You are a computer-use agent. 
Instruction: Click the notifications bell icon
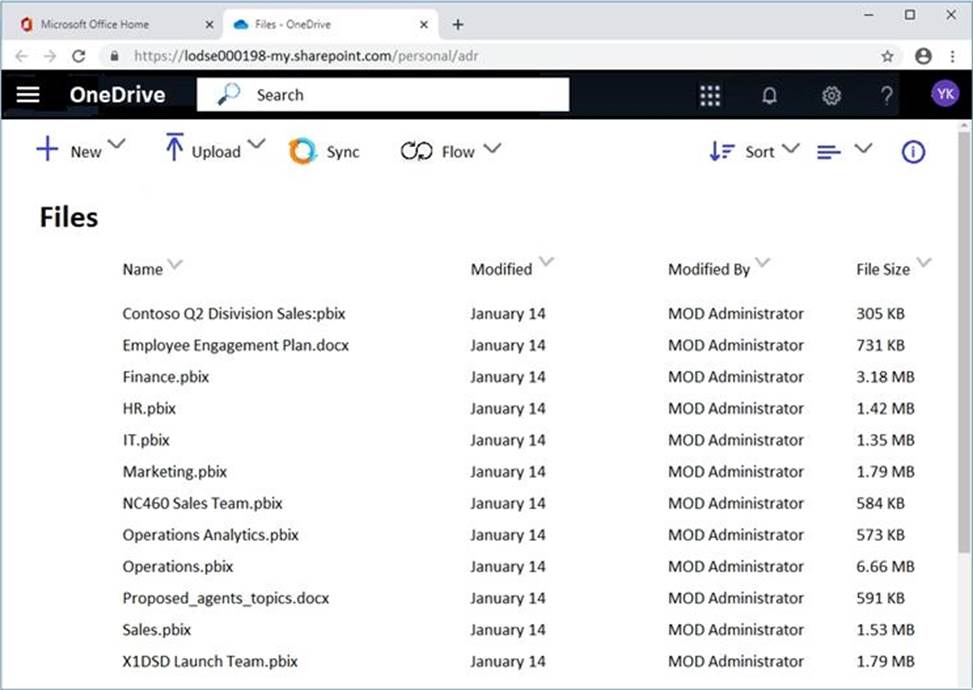(769, 95)
